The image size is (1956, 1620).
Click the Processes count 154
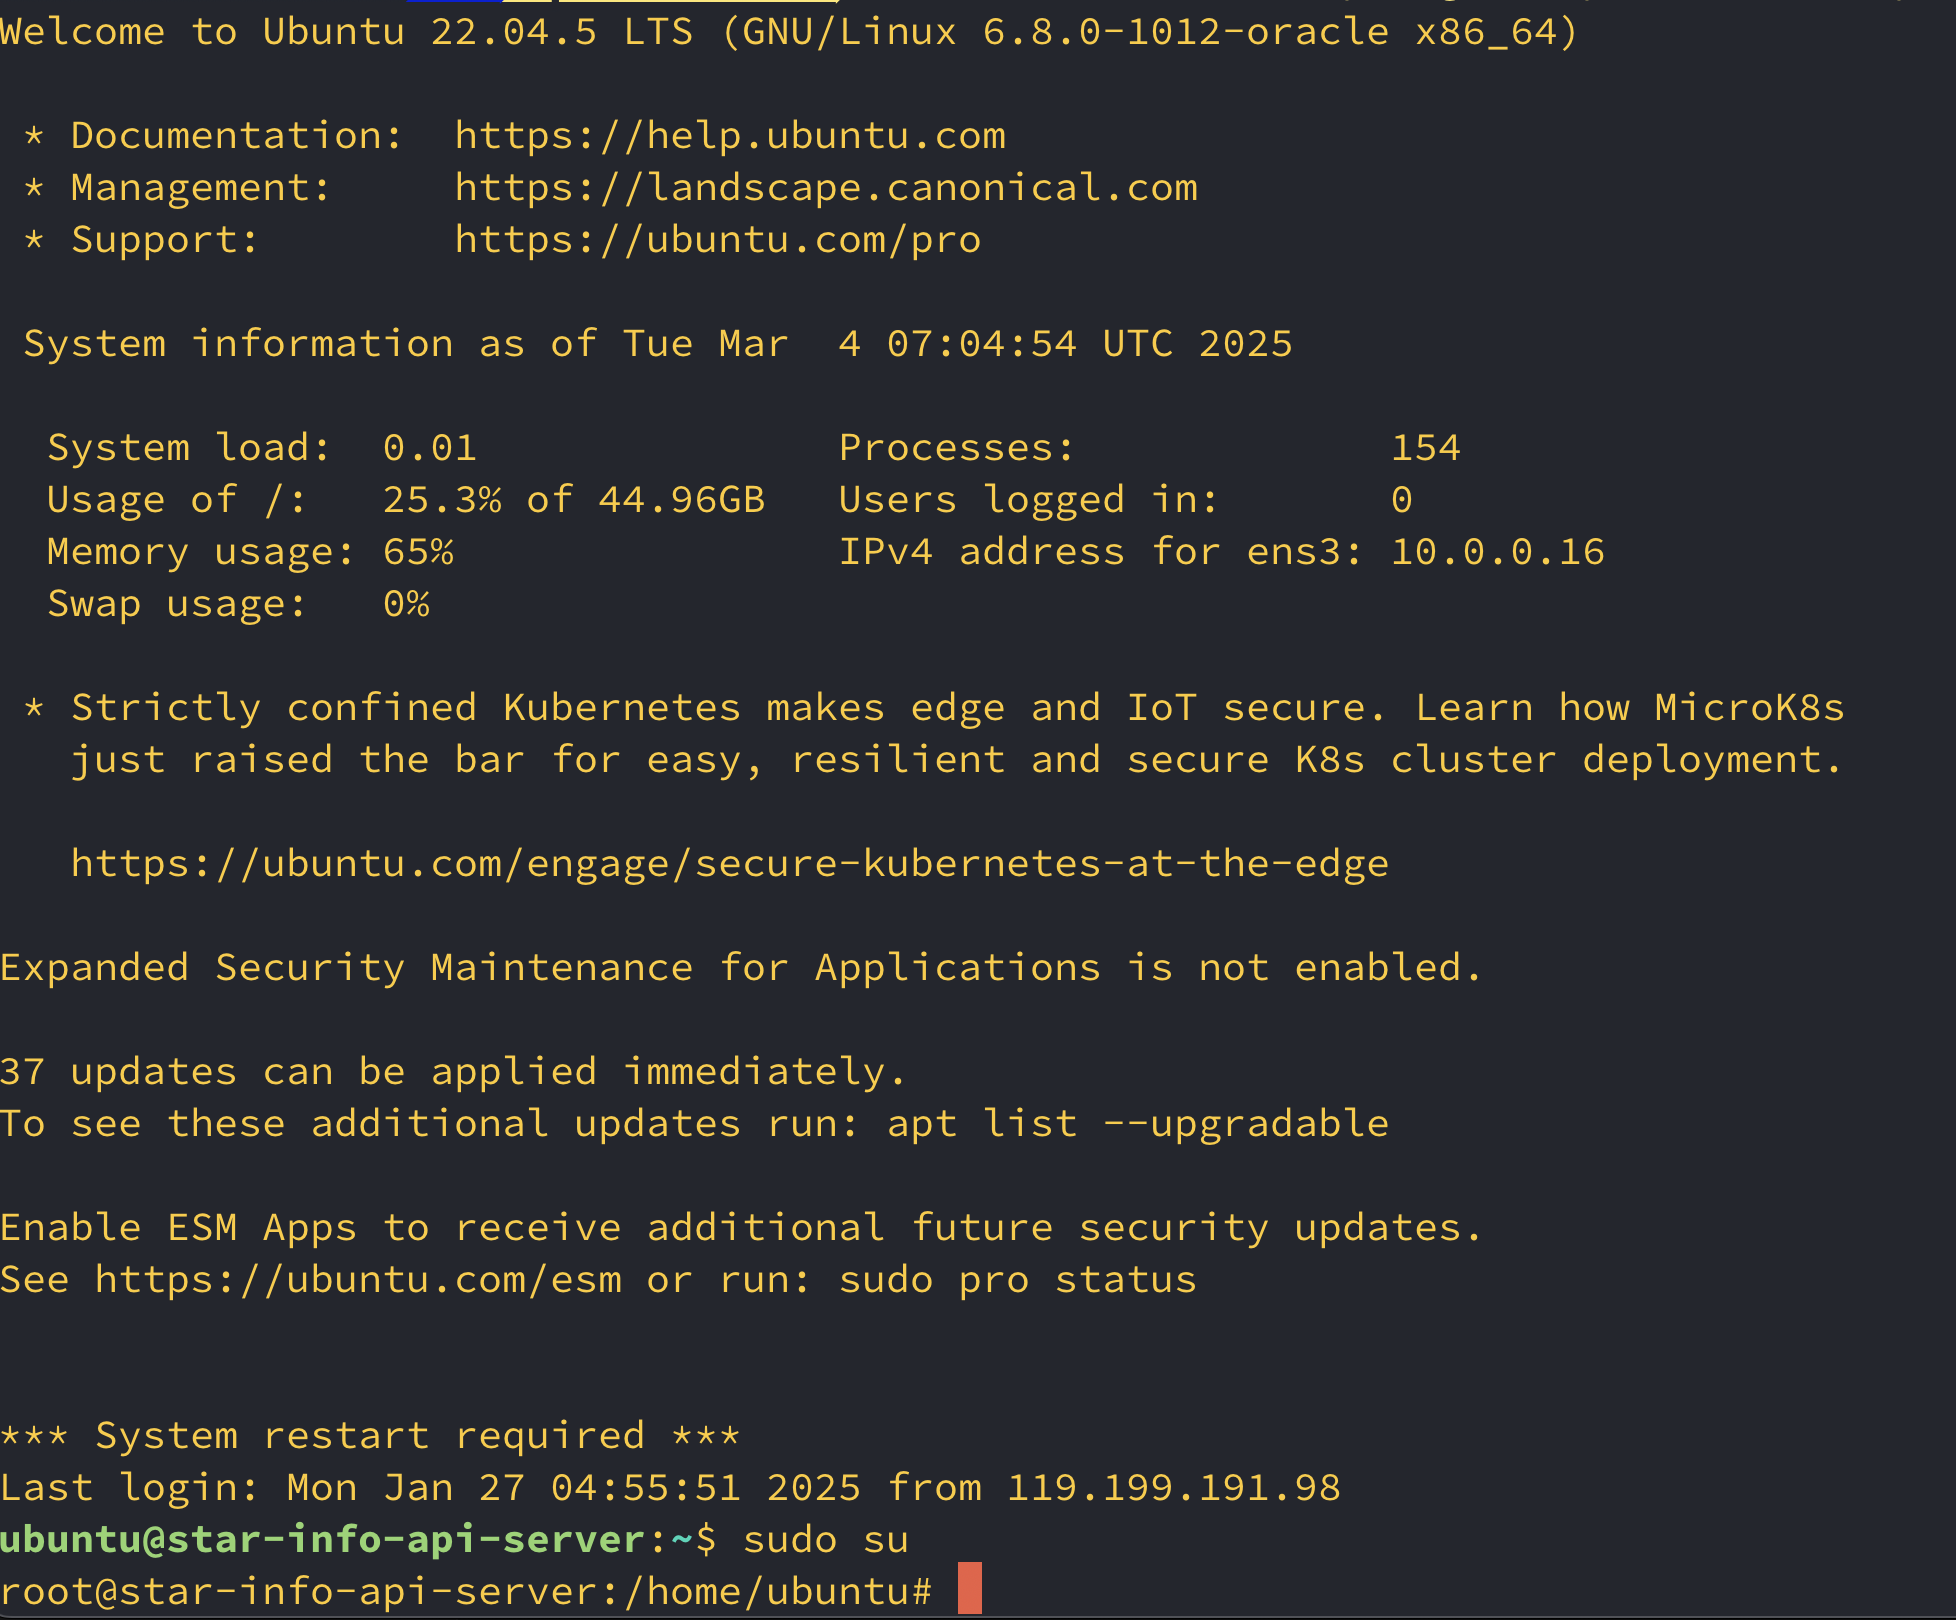coord(1425,448)
